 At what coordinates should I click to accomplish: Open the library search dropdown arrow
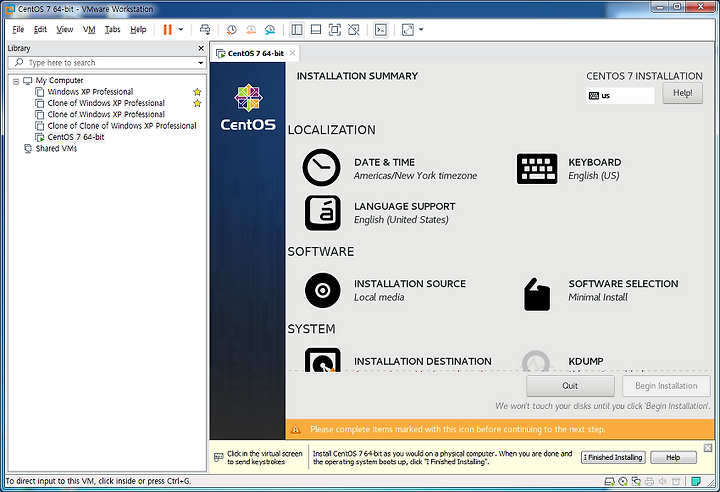click(x=201, y=62)
